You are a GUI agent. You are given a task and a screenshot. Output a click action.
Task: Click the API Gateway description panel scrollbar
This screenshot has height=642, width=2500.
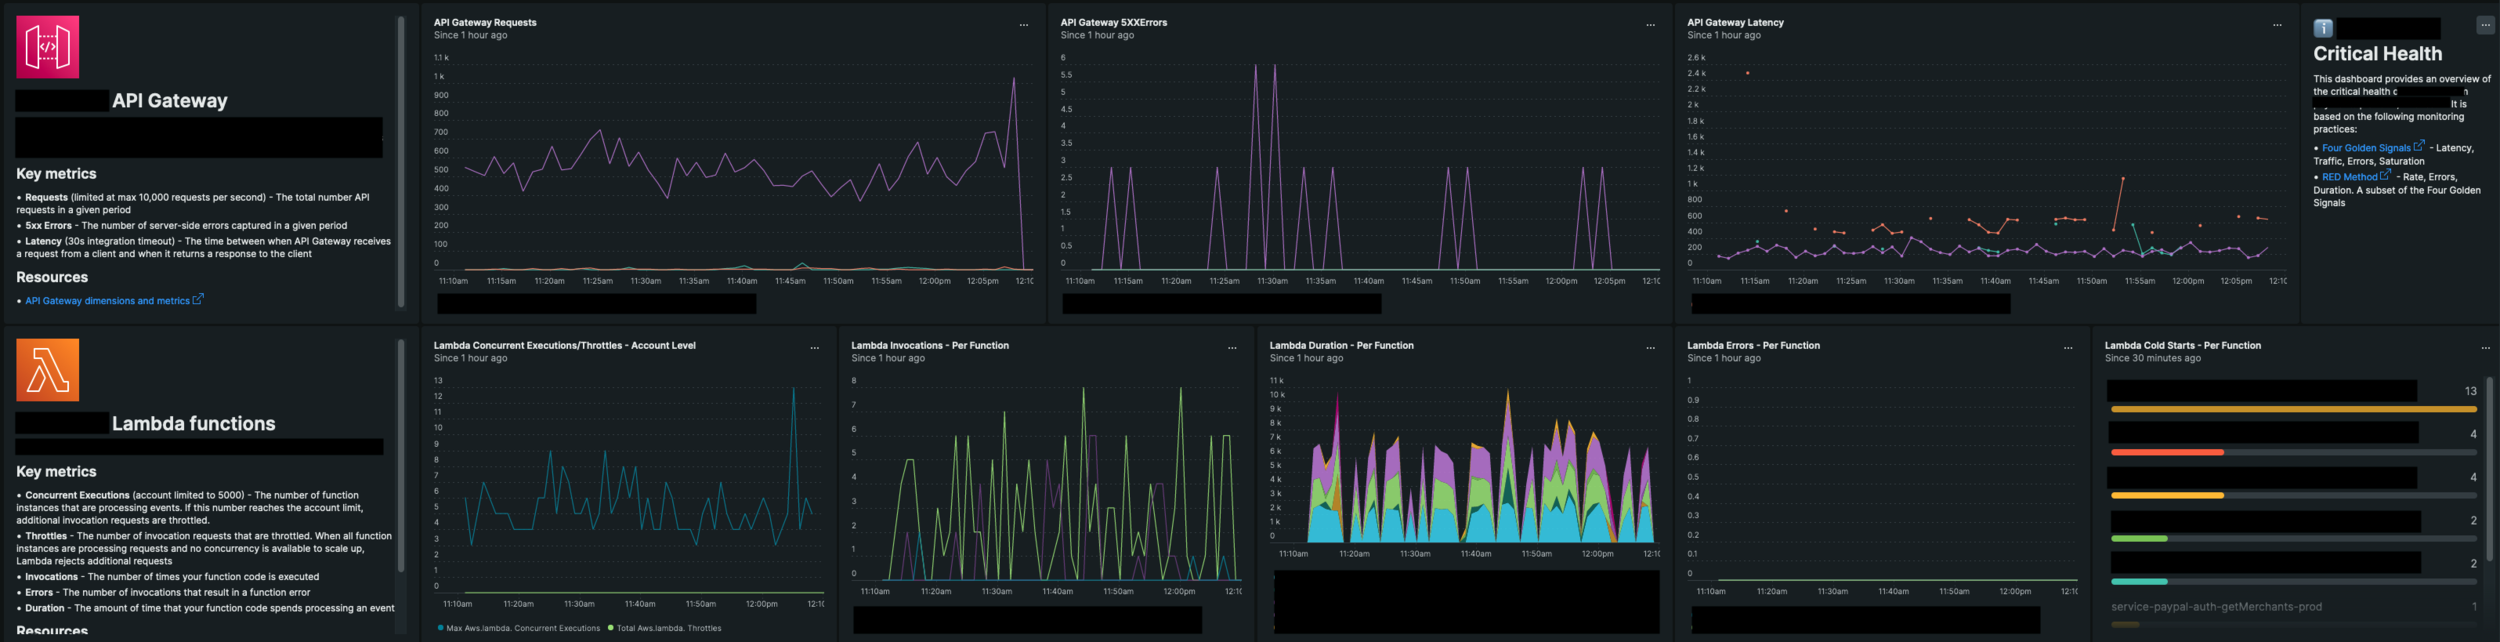point(401,162)
